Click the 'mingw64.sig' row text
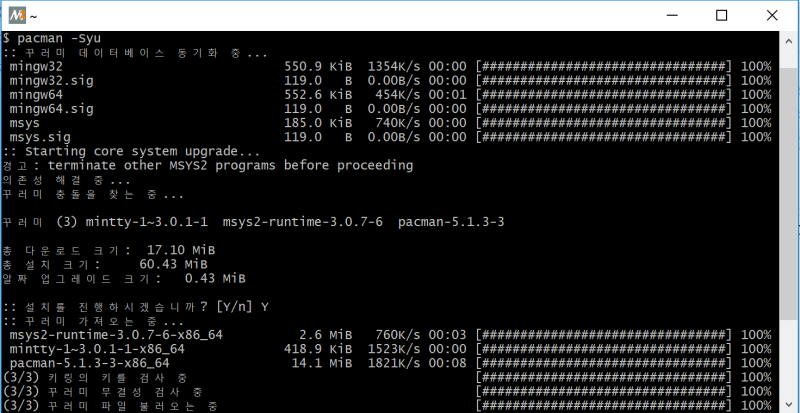This screenshot has height=413, width=800. tap(52, 109)
